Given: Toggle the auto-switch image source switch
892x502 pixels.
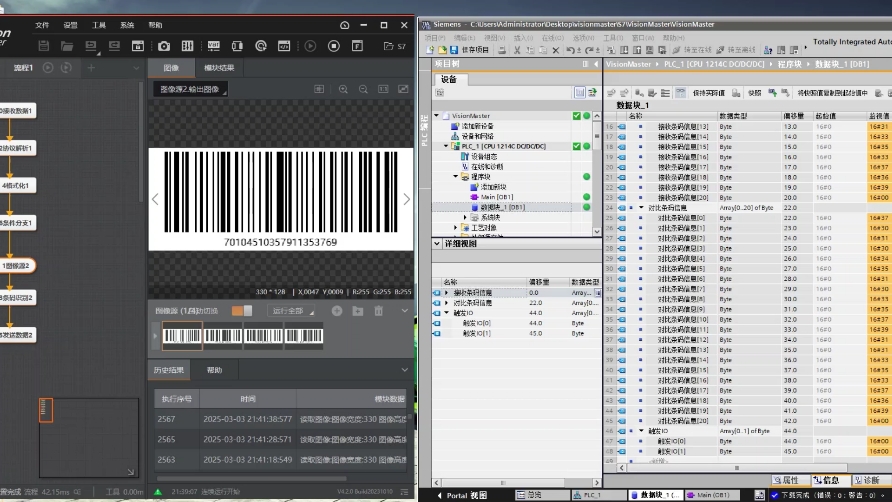Looking at the screenshot, I should coord(241,311).
